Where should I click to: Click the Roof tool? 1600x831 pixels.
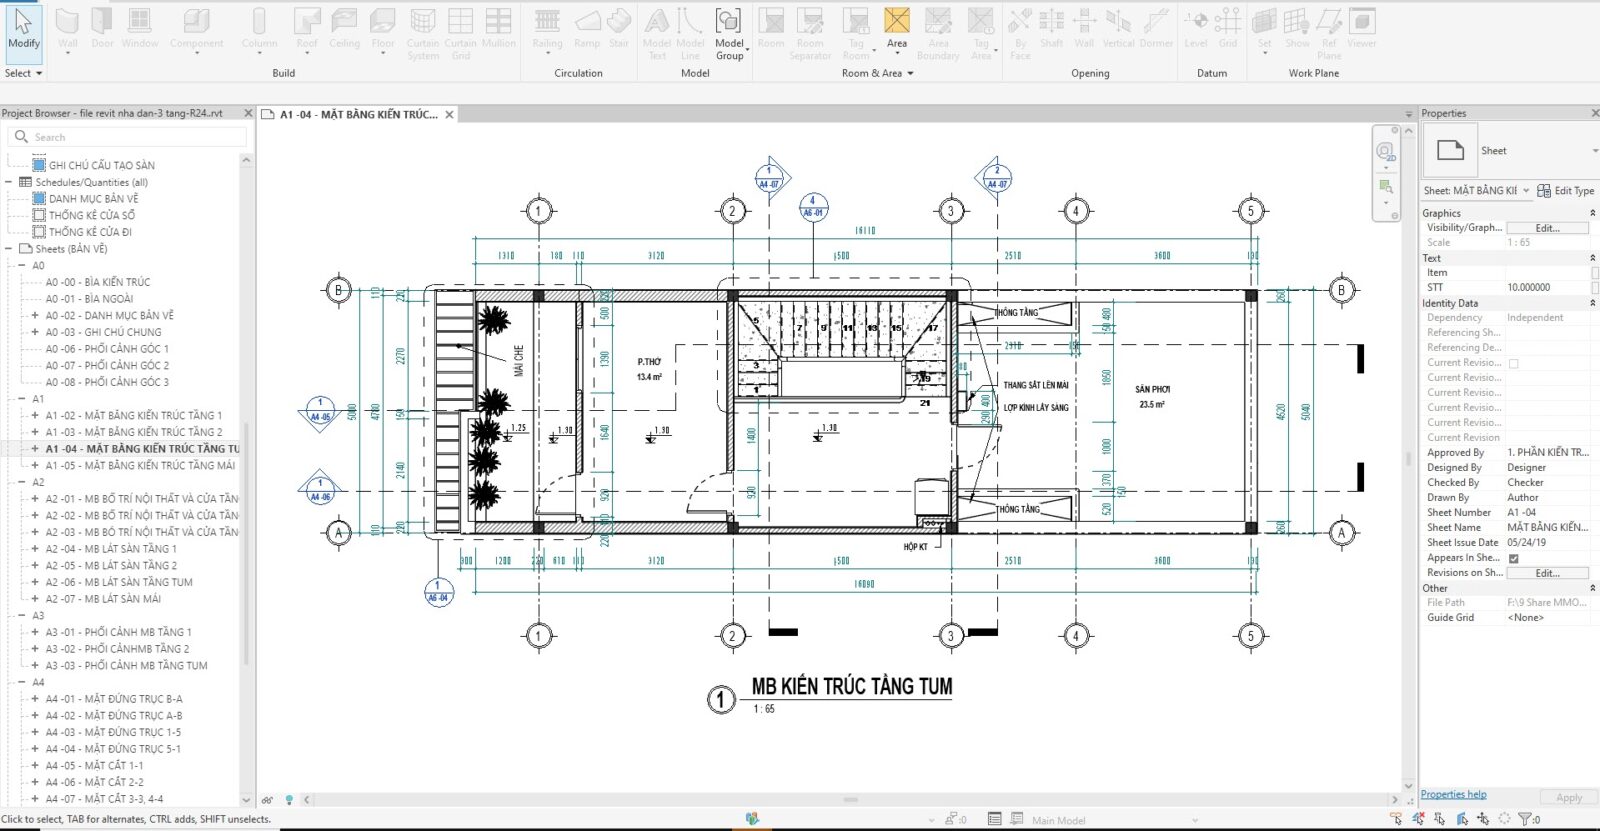[x=307, y=29]
